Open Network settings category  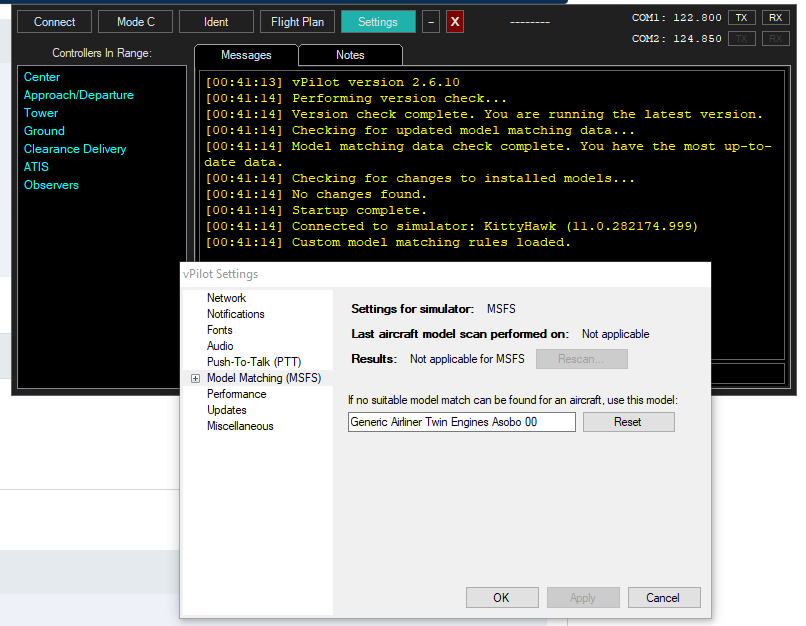[226, 298]
